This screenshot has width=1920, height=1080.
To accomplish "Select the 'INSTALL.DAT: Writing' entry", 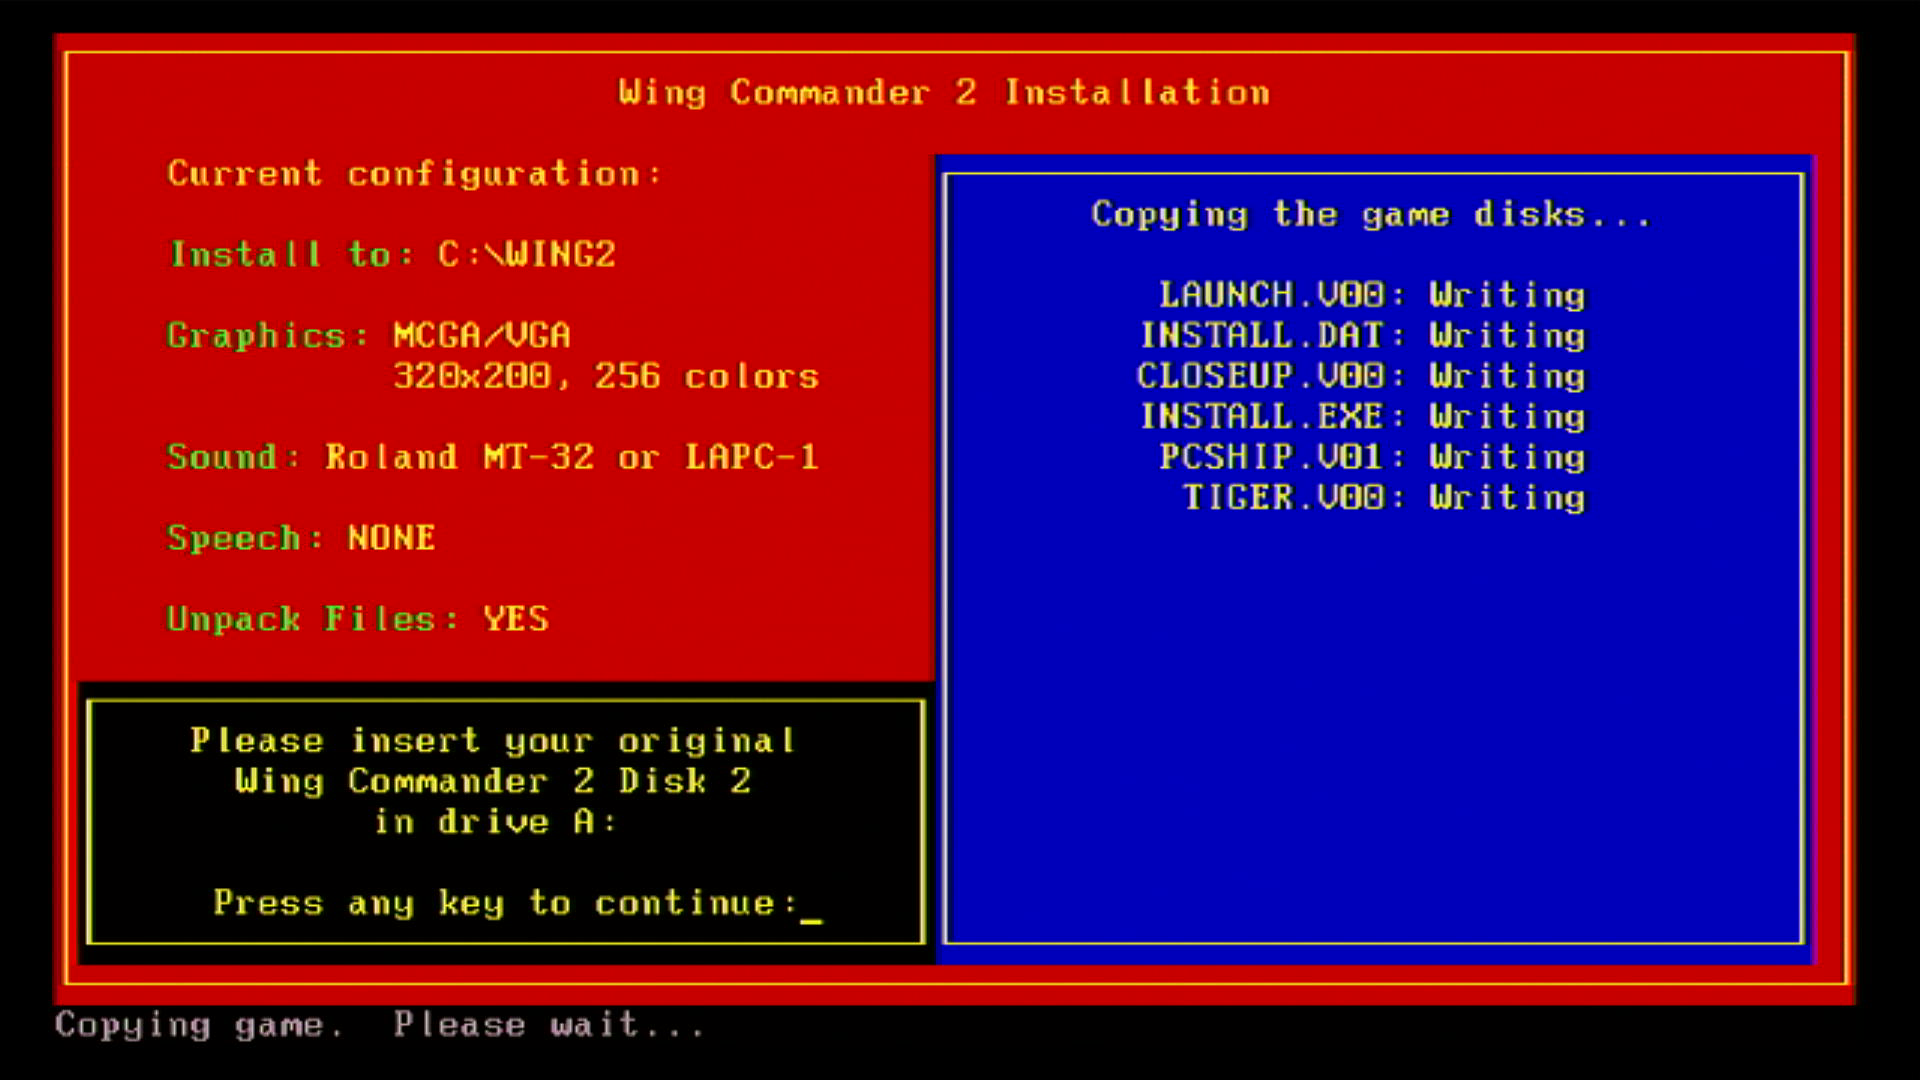I will coord(1362,336).
